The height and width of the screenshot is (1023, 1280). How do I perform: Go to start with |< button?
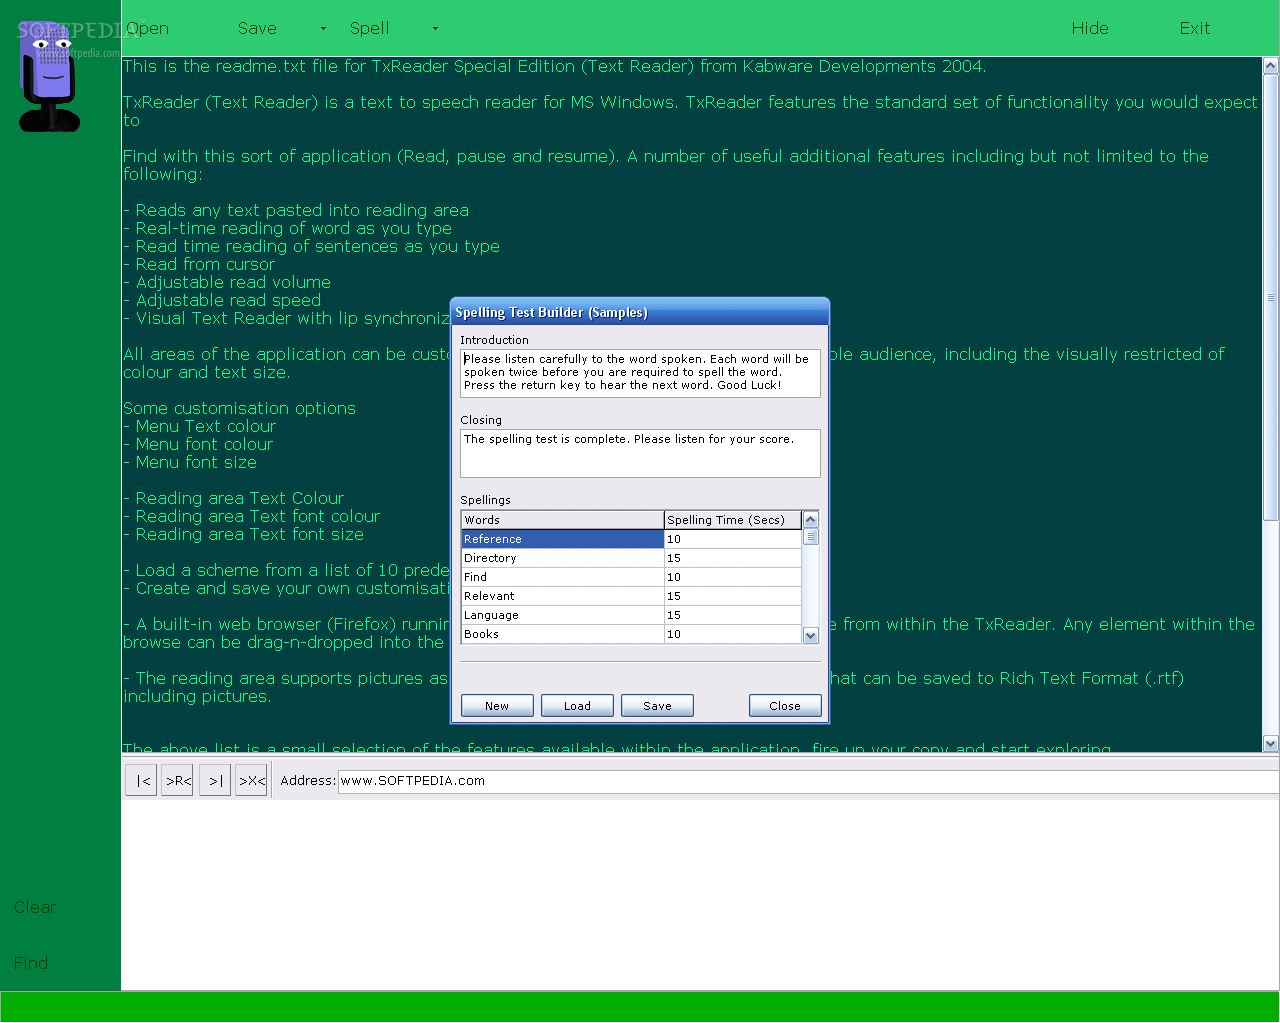pos(141,781)
